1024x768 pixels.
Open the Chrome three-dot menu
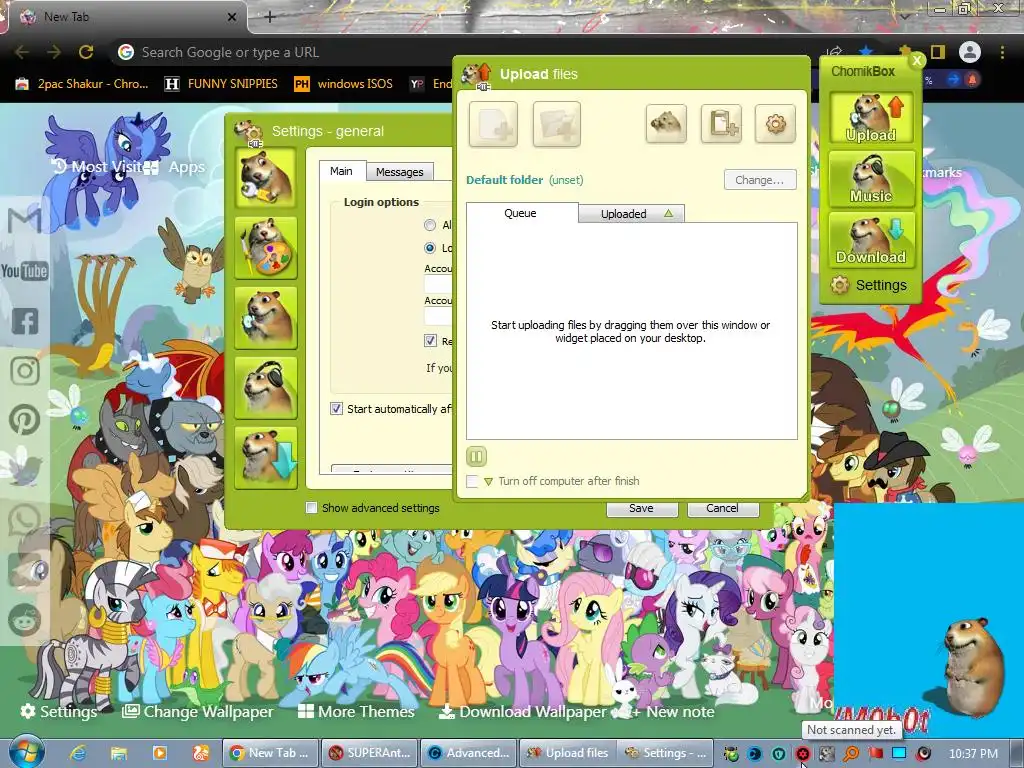click(x=1002, y=52)
